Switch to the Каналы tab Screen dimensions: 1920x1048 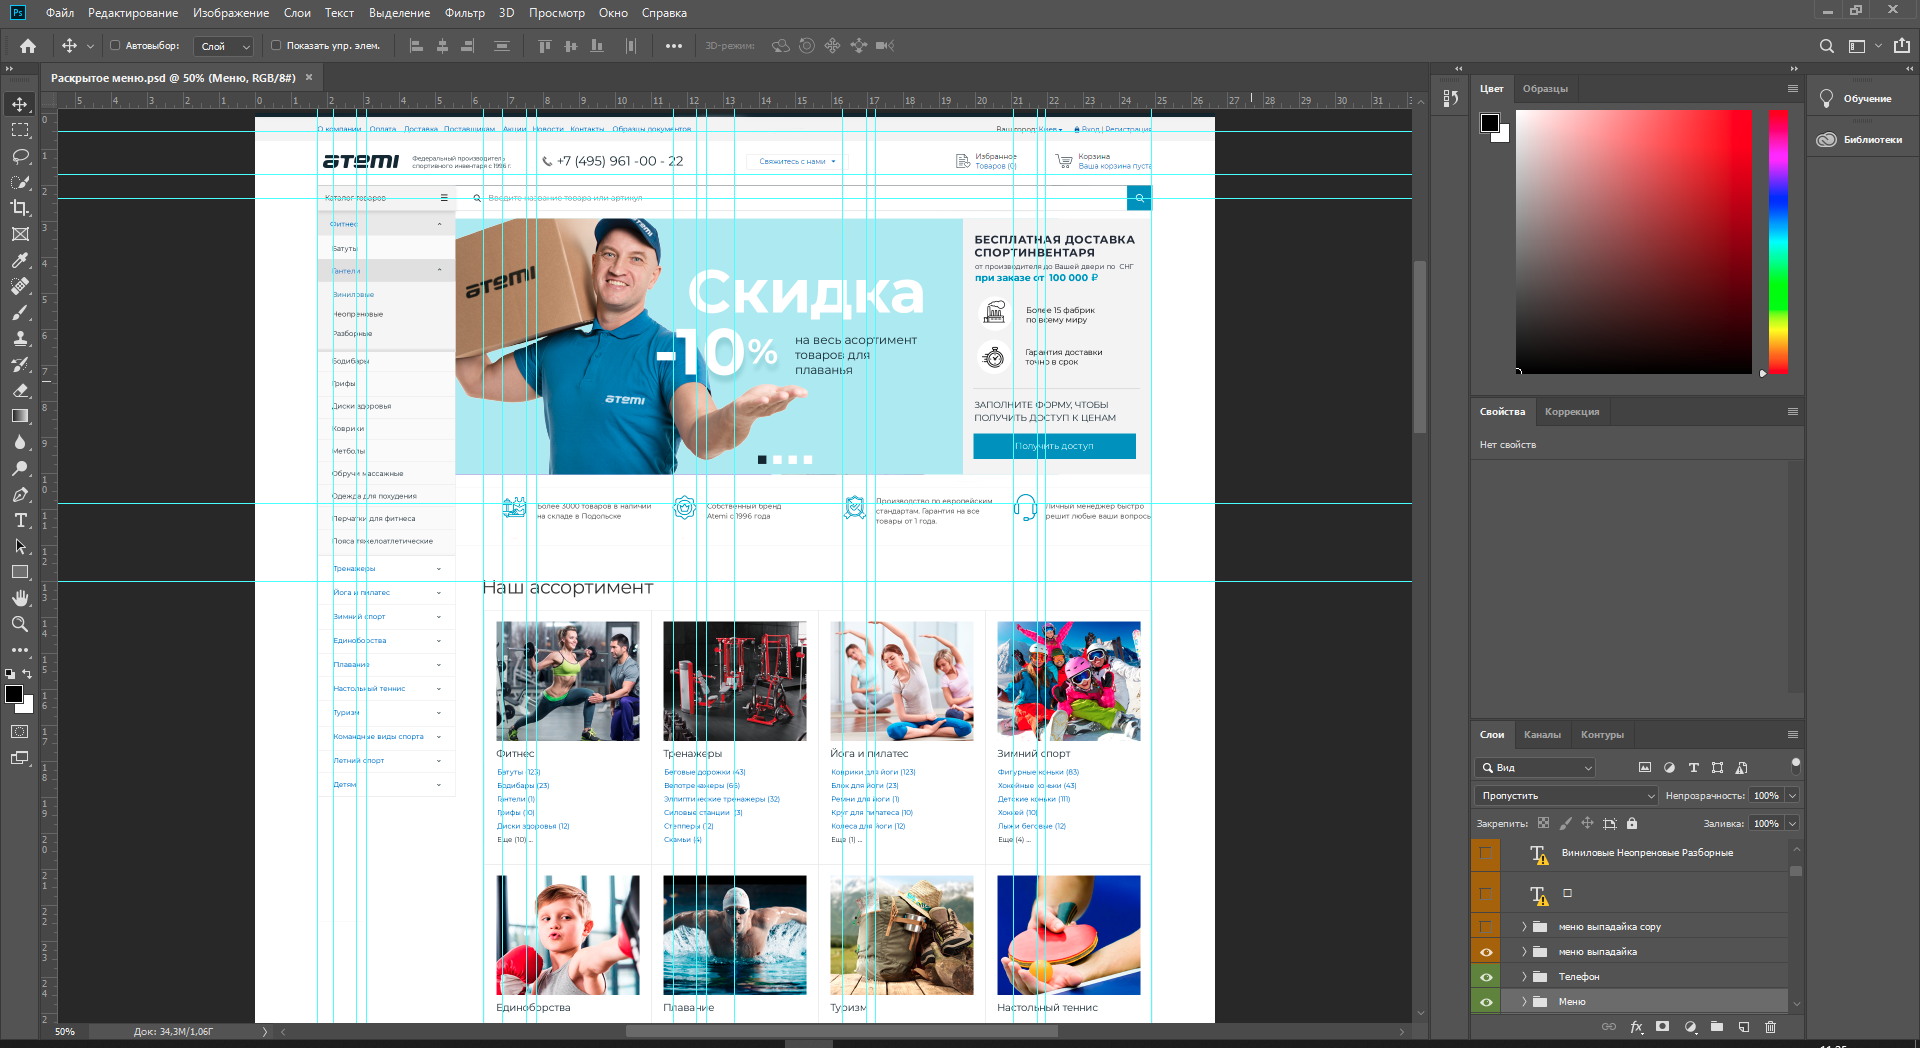click(1542, 735)
